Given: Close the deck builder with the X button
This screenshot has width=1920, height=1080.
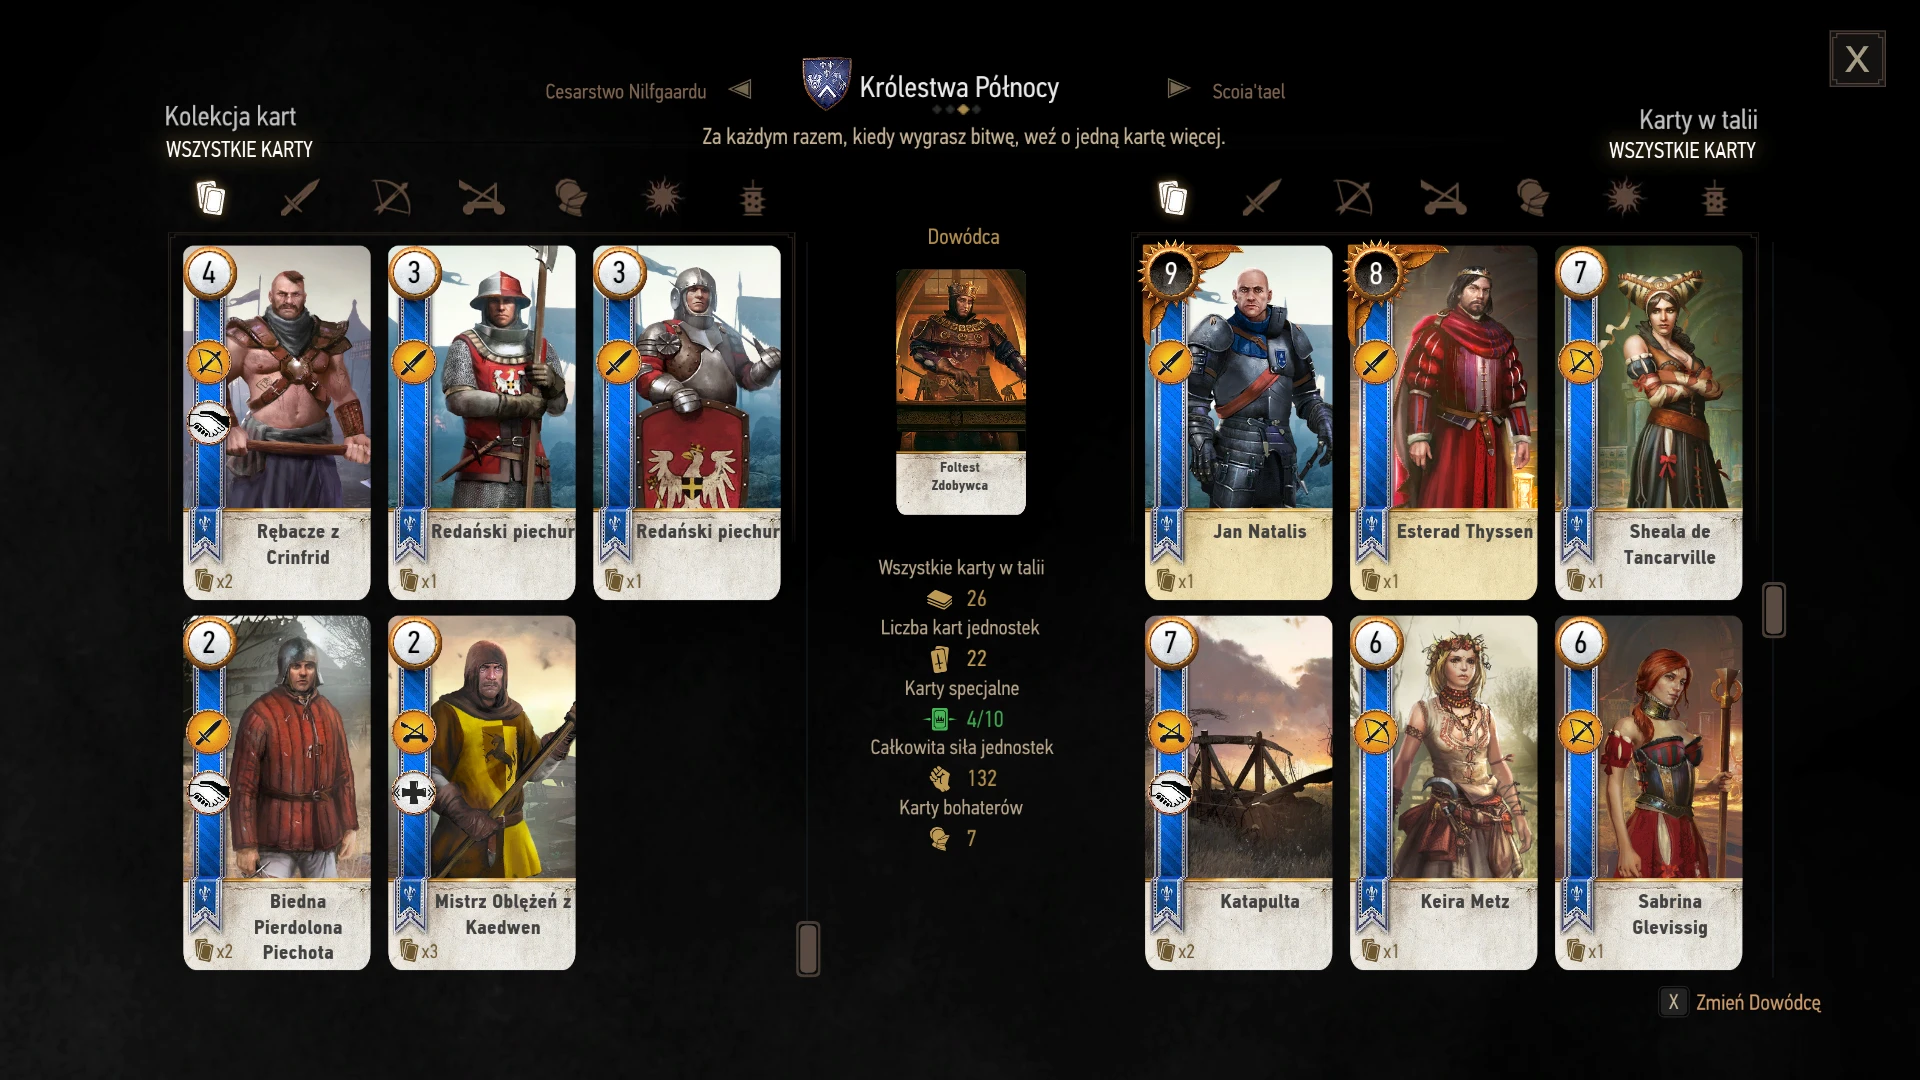Looking at the screenshot, I should tap(1857, 59).
